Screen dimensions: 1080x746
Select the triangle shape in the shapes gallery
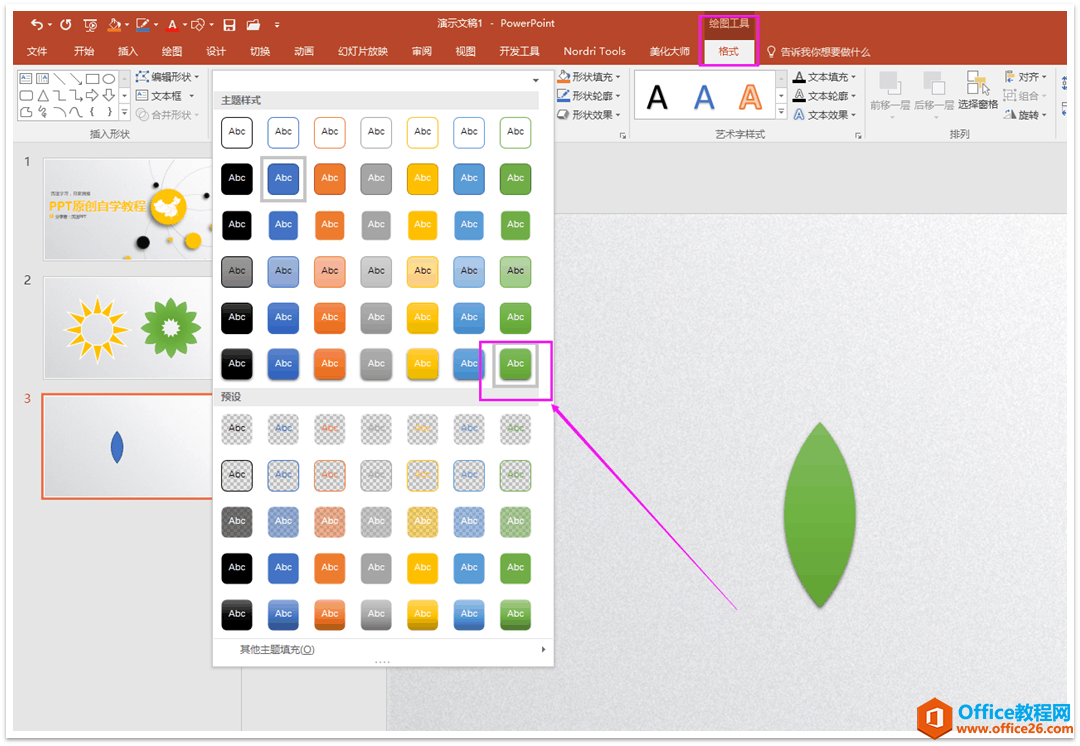[43, 95]
